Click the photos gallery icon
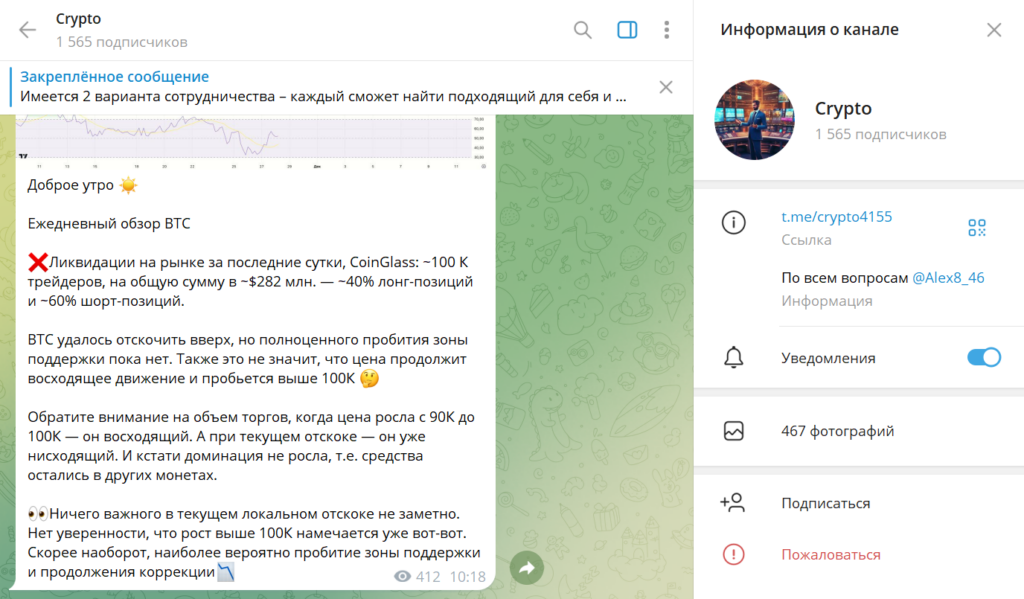 733,431
